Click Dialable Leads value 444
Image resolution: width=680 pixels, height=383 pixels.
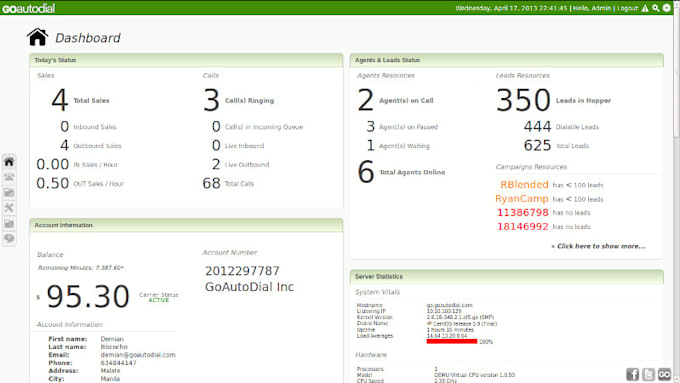(x=537, y=126)
